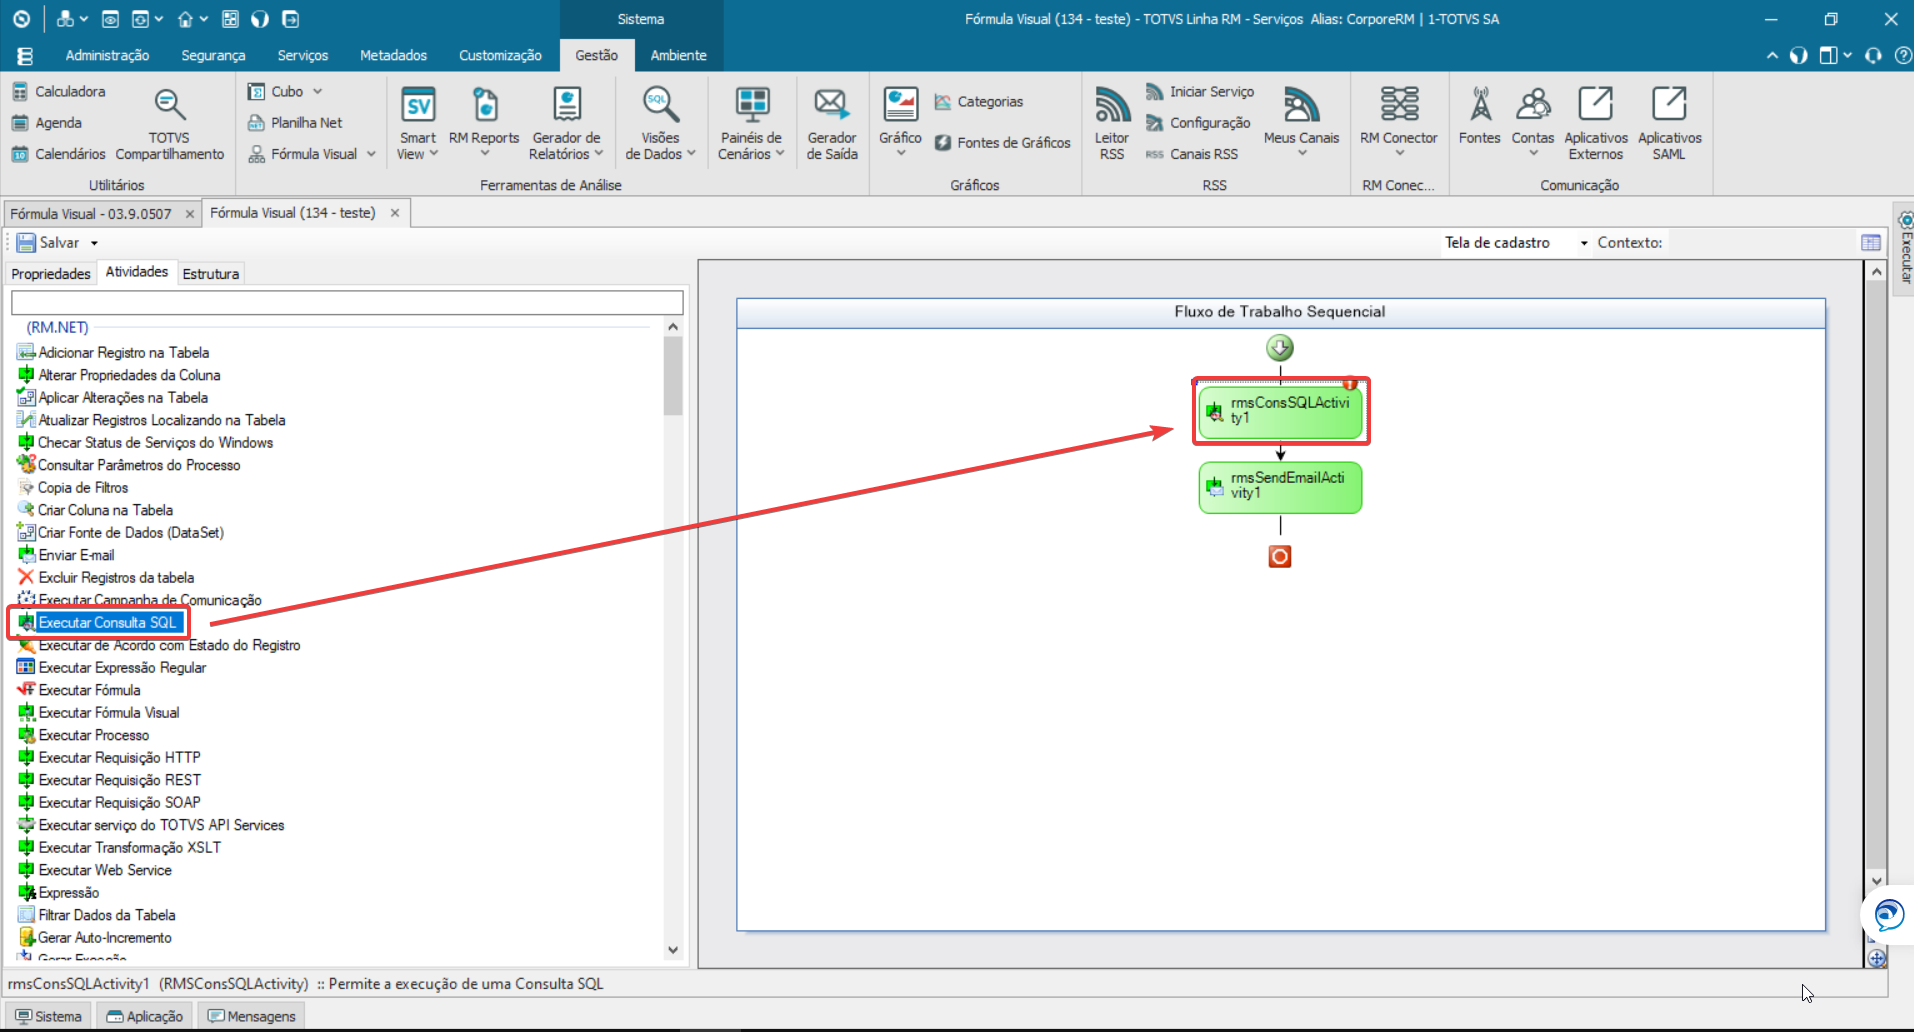Open Gerador de Saída
This screenshot has width=1914, height=1032.
tap(831, 123)
